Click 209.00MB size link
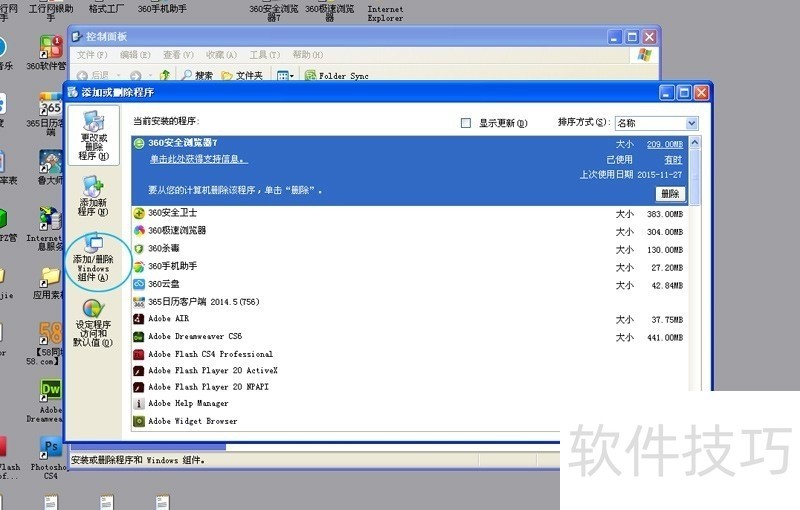Image resolution: width=800 pixels, height=510 pixels. click(665, 144)
